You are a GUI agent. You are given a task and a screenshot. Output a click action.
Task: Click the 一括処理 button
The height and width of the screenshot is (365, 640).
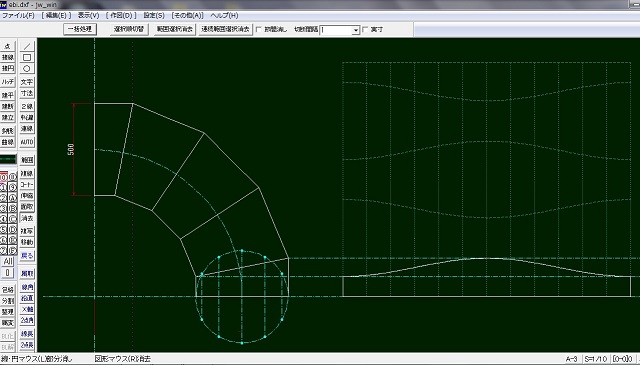tap(80, 29)
